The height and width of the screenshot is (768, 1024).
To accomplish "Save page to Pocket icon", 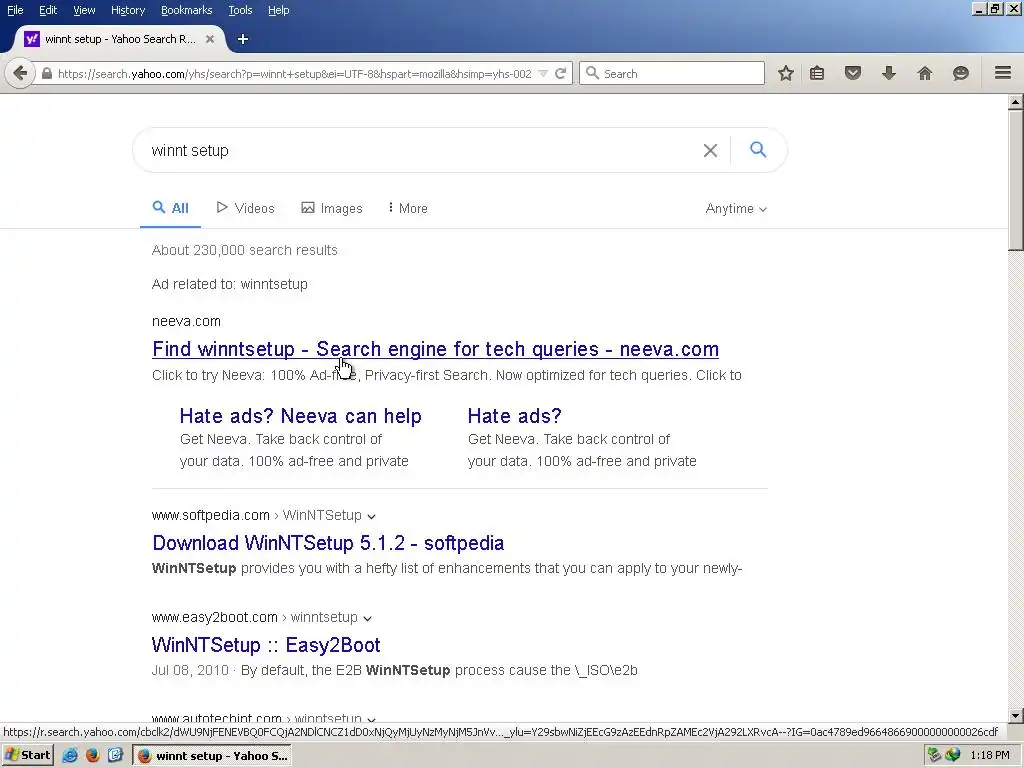I will (852, 73).
